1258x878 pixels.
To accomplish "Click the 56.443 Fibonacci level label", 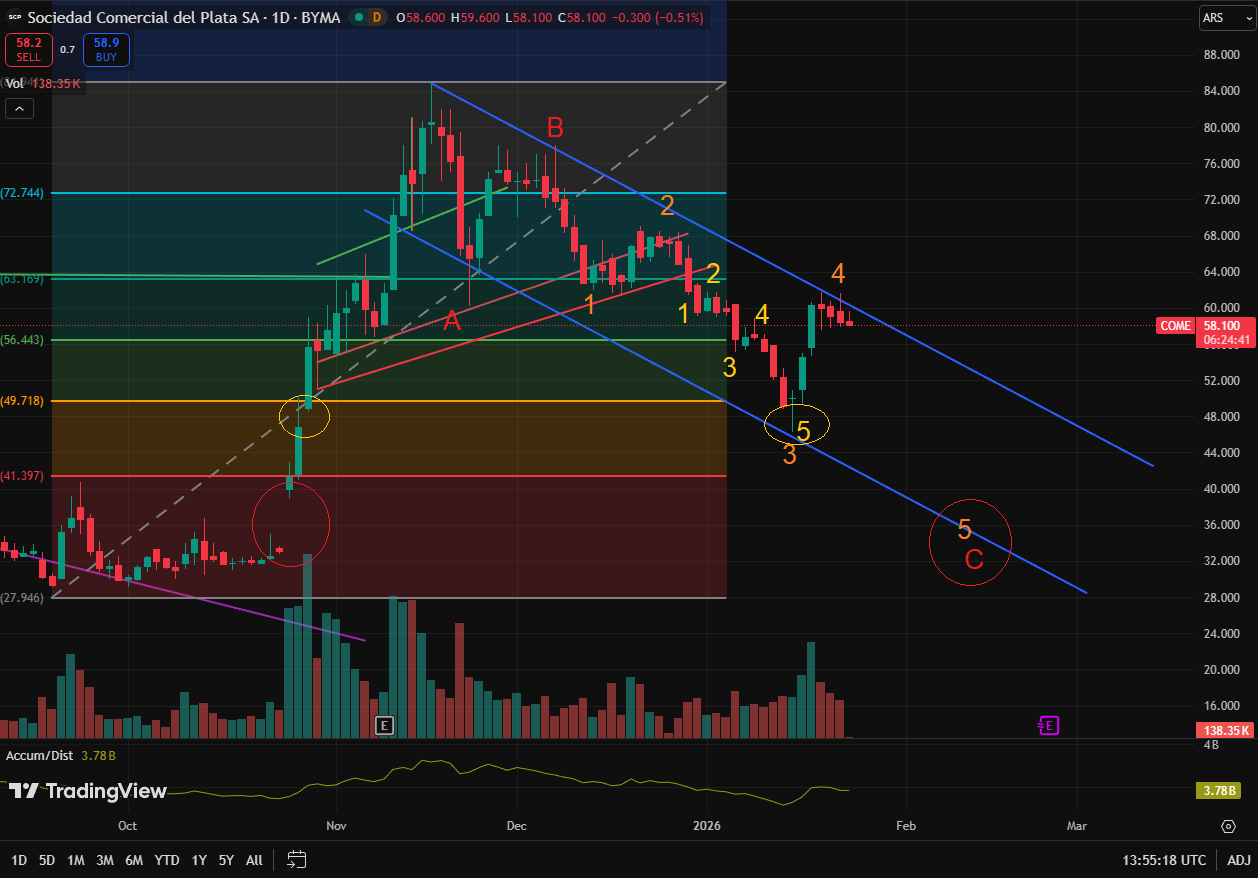I will click(x=22, y=340).
